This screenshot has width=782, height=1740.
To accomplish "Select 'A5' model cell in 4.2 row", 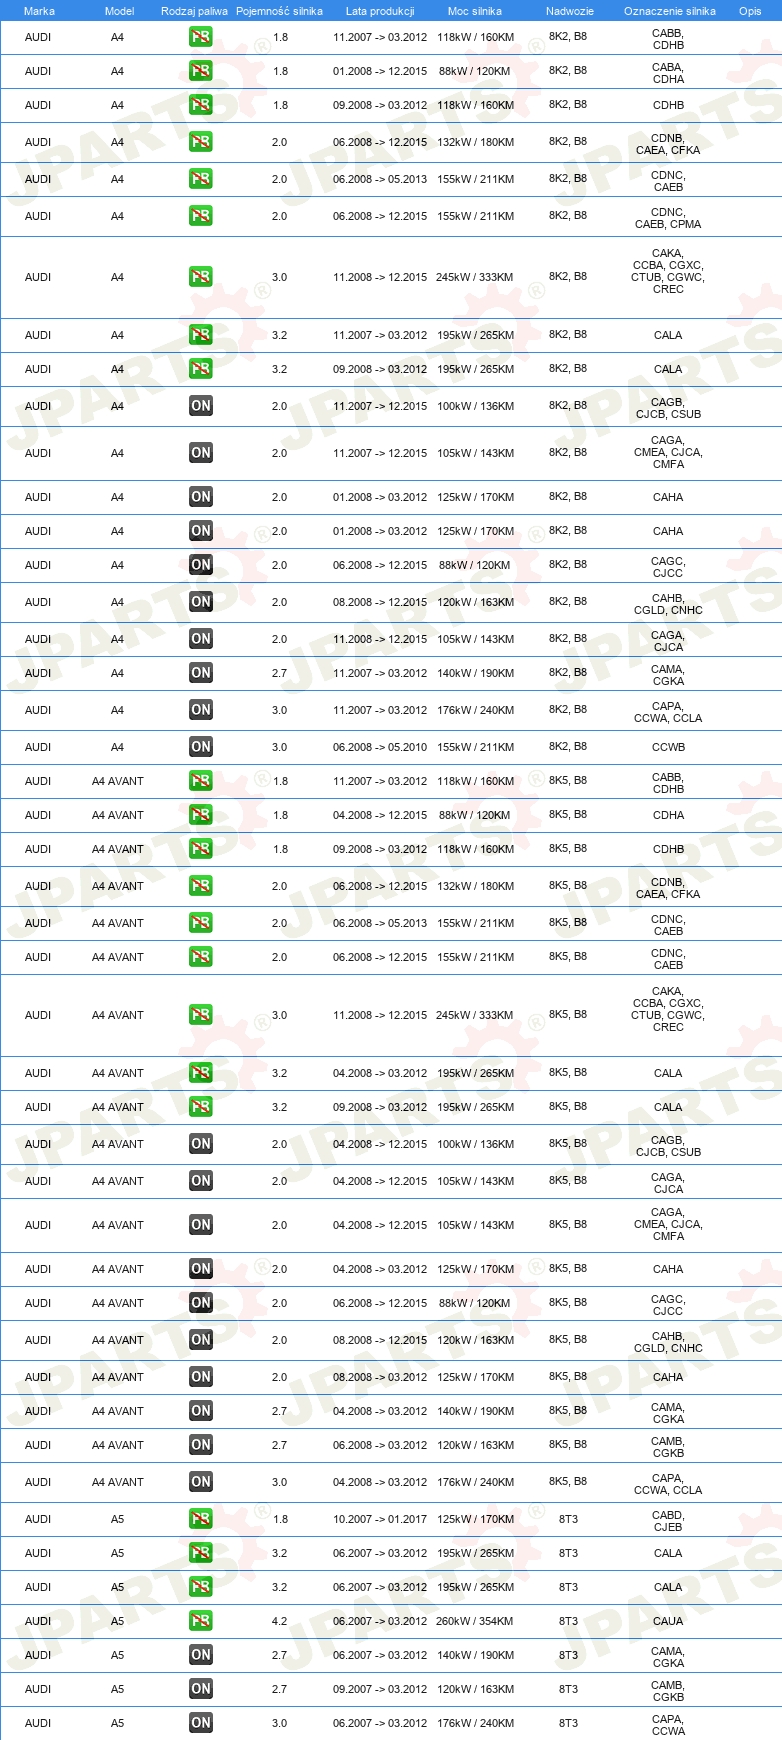I will tap(118, 1621).
